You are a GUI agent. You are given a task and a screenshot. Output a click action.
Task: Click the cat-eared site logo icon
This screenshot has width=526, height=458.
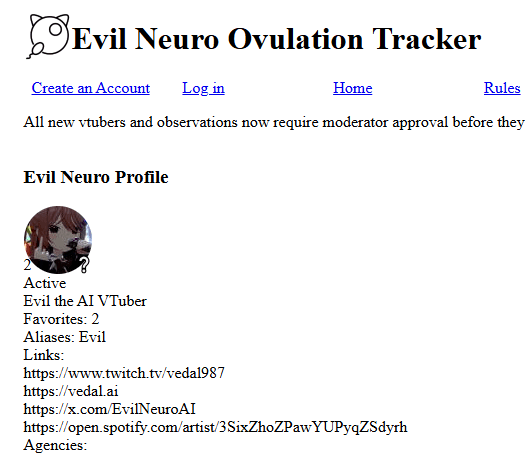[x=48, y=36]
